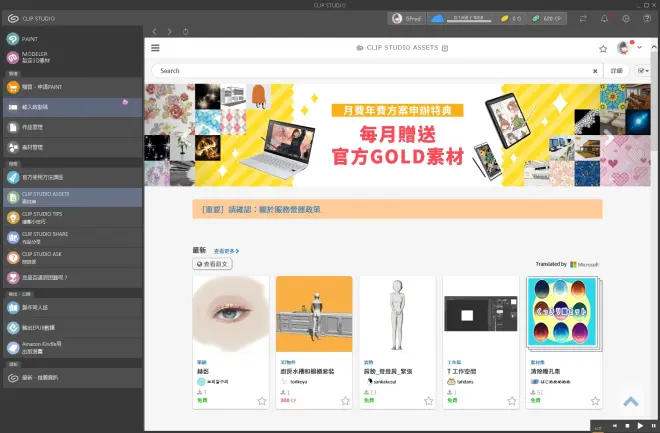660x433 pixels.
Task: Click the CLIP STUDIO ASSETS header title
Action: point(402,48)
